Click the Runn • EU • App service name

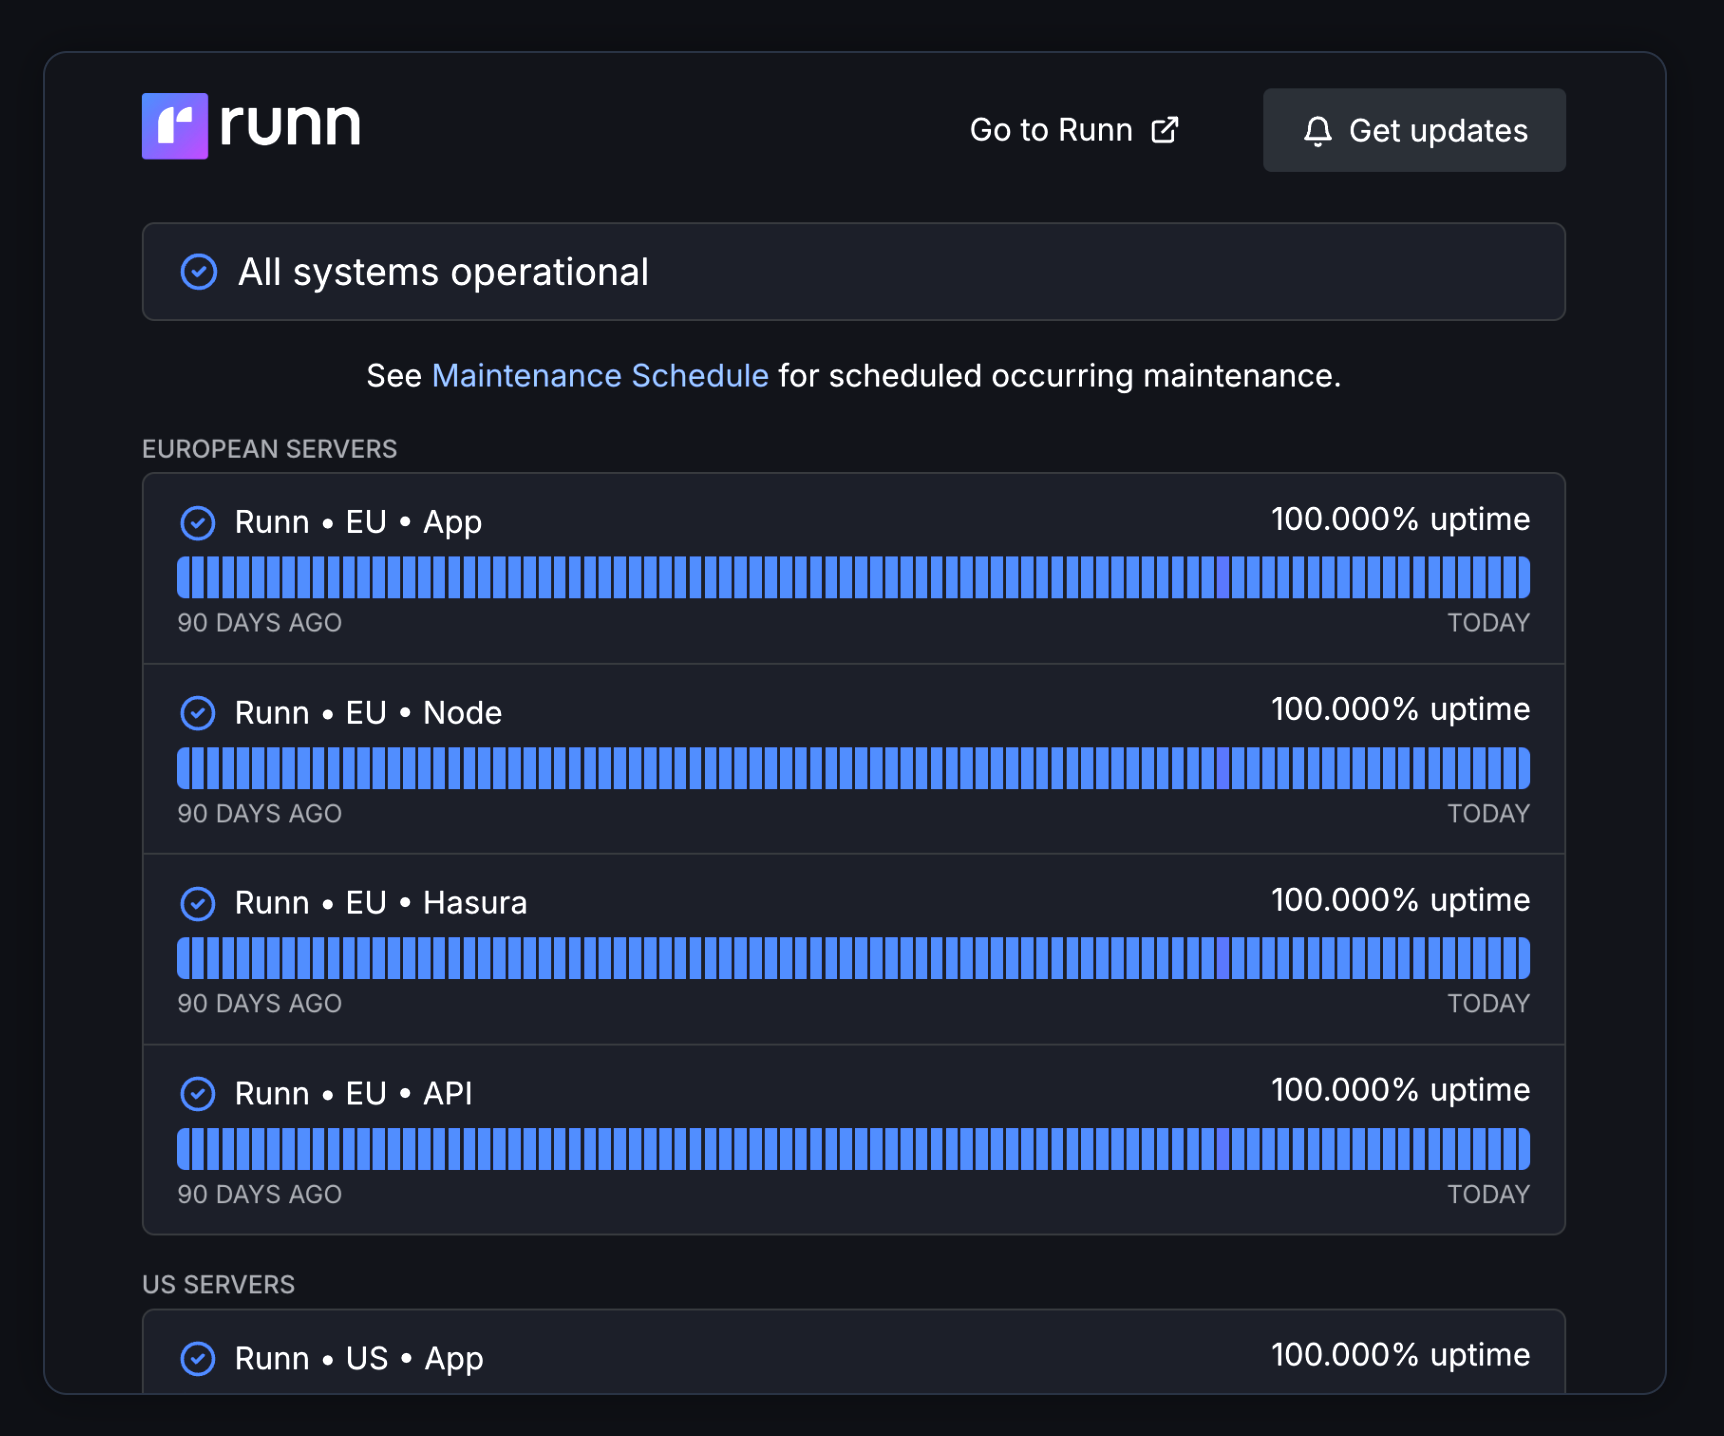(x=358, y=522)
